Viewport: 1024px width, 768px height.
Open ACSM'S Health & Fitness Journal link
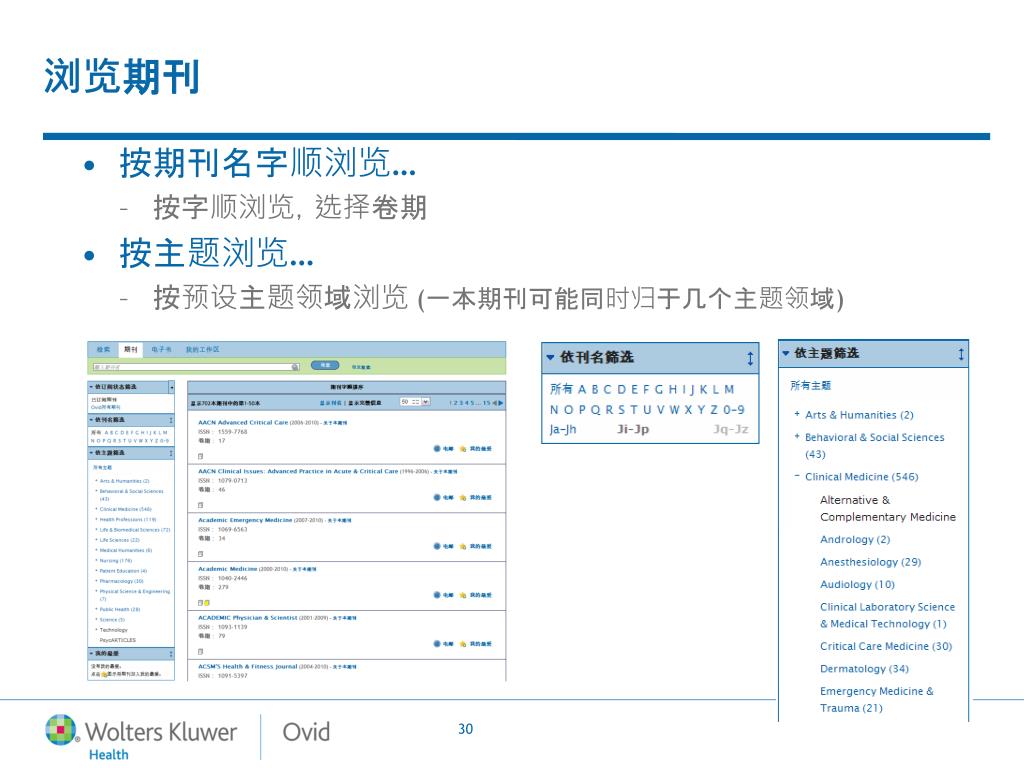pos(248,667)
